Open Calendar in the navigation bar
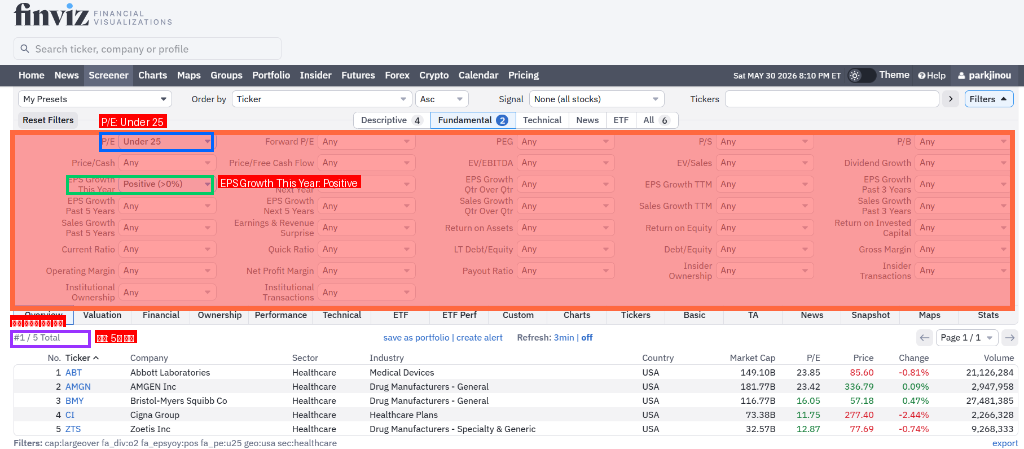 point(478,75)
